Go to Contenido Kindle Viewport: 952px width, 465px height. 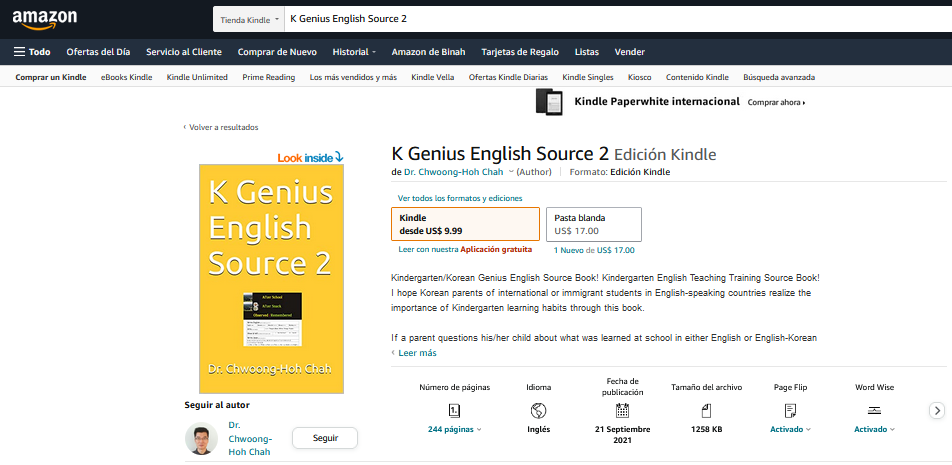(x=697, y=77)
